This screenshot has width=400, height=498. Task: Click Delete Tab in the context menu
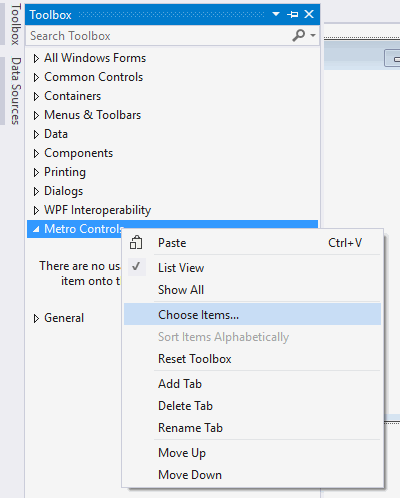pyautogui.click(x=253, y=406)
